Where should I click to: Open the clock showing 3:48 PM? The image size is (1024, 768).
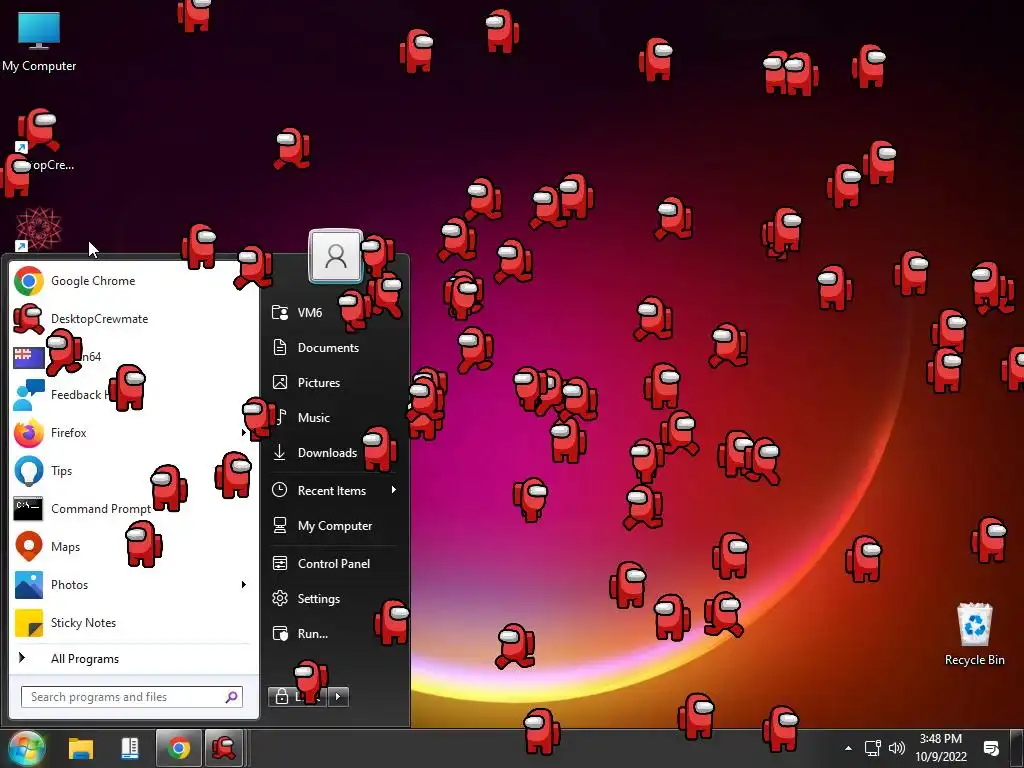click(940, 748)
